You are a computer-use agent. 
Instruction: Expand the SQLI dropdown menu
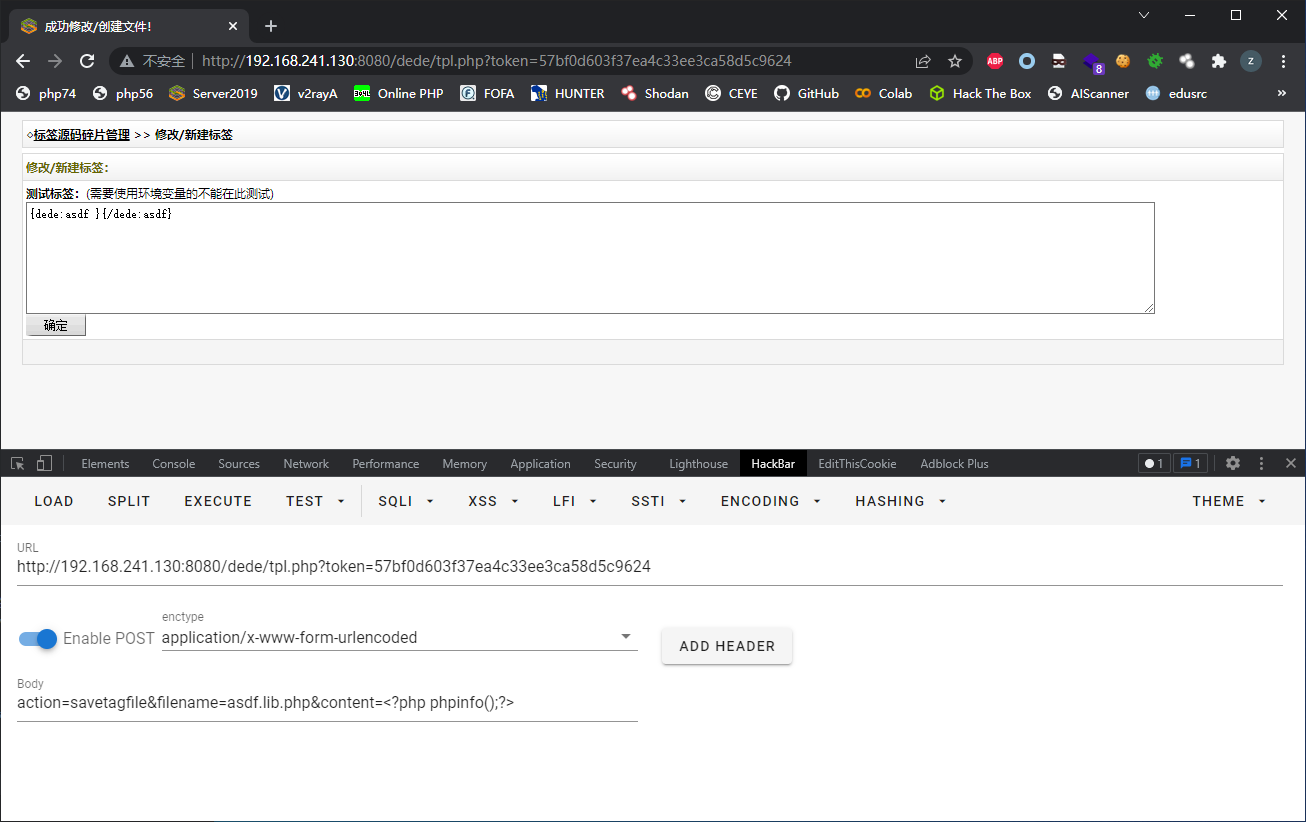pyautogui.click(x=406, y=501)
